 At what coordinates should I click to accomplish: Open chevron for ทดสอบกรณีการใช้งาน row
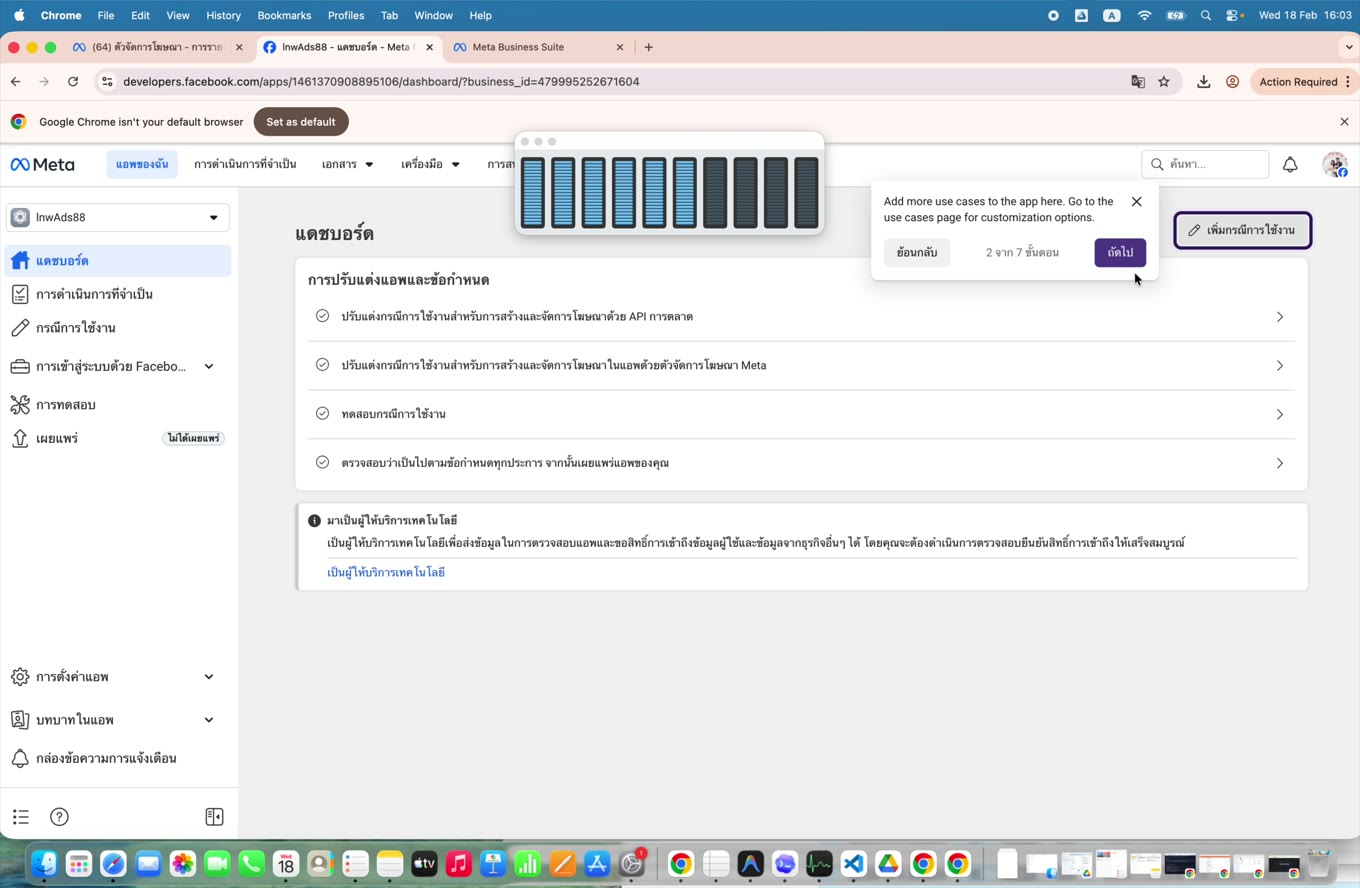1280,414
